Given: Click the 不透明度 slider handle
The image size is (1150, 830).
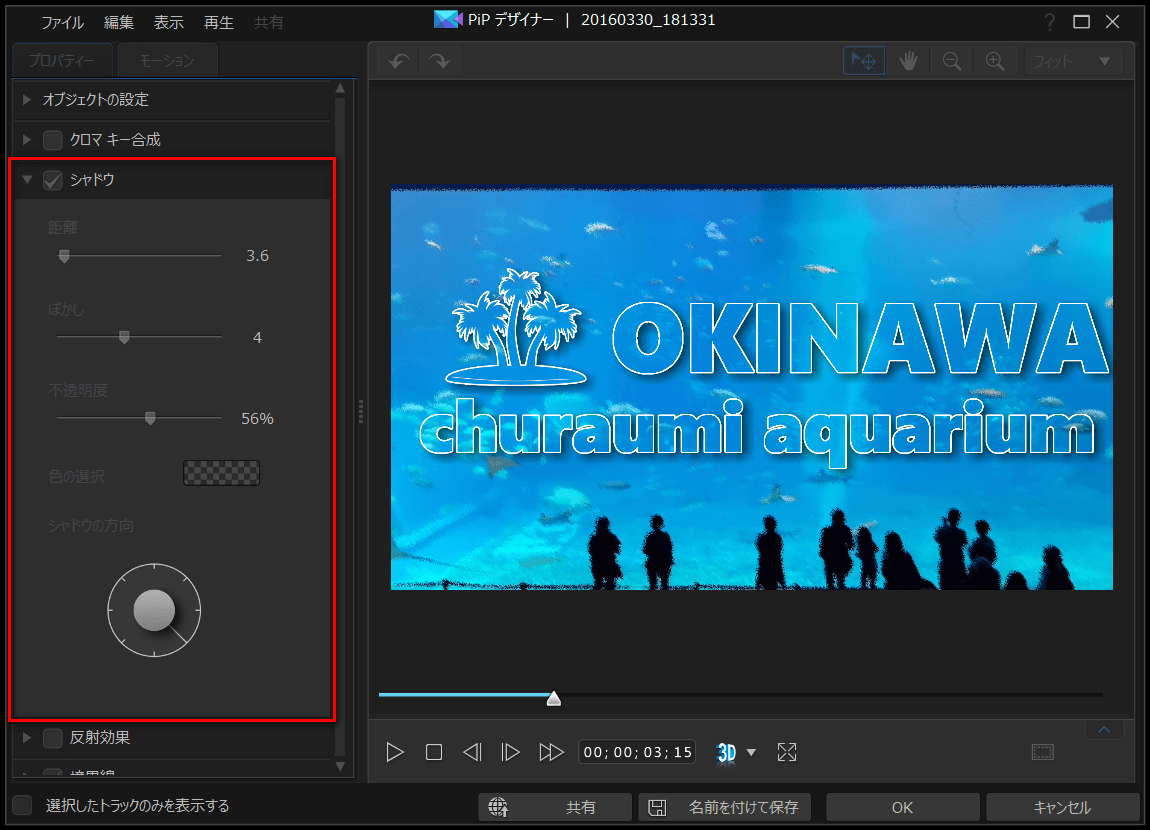Looking at the screenshot, I should tap(150, 419).
